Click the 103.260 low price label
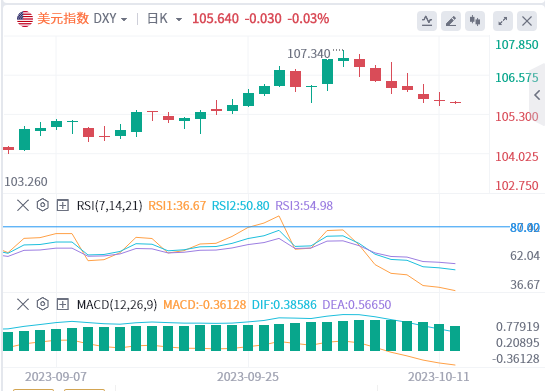Image resolution: width=545 pixels, height=391 pixels. point(26,181)
